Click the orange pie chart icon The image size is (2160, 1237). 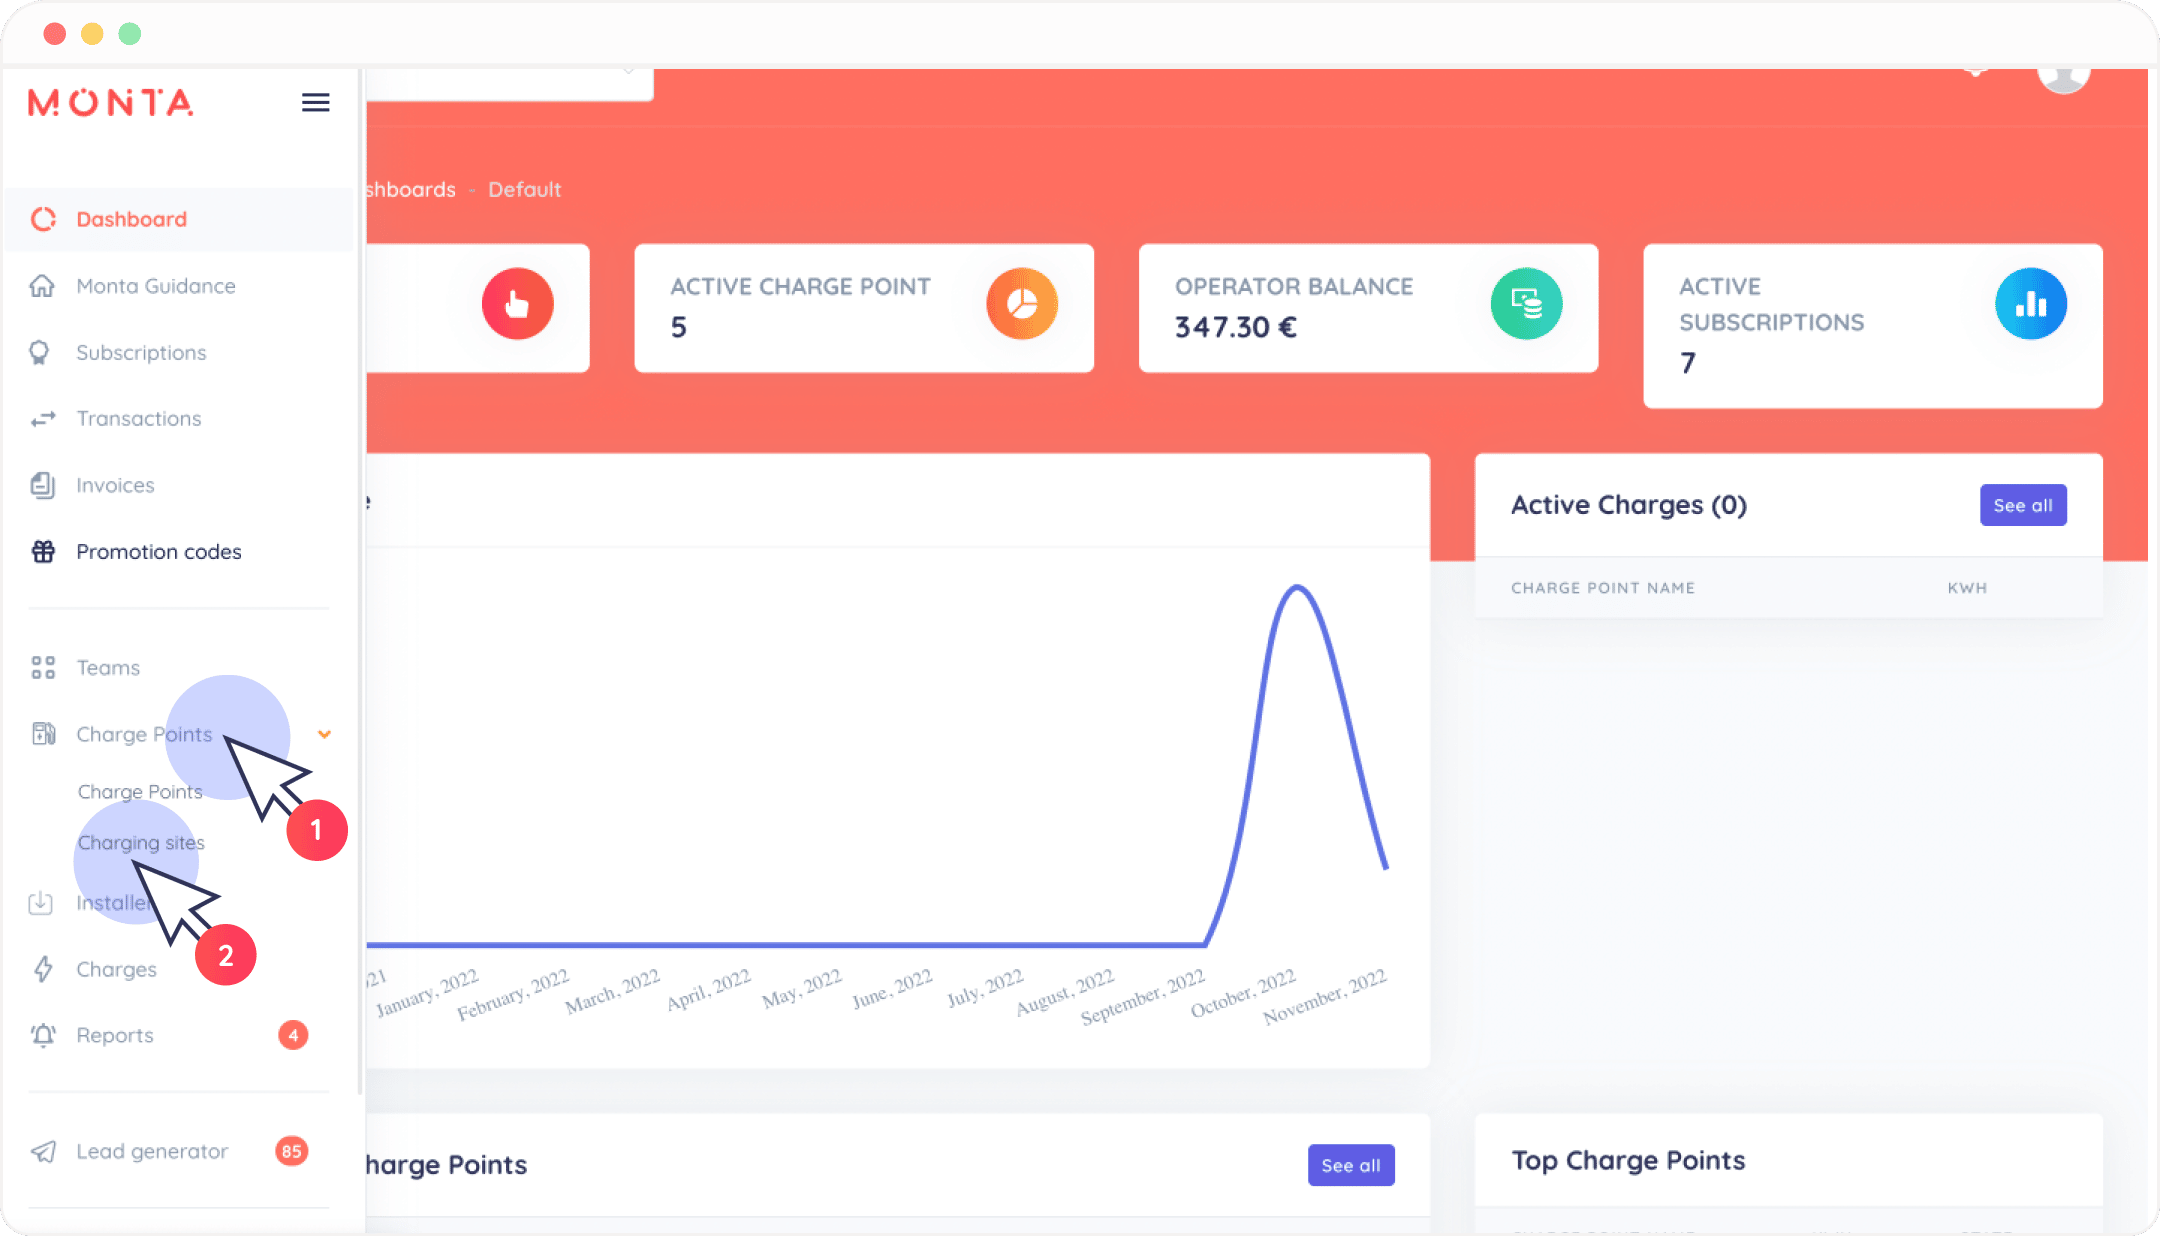click(1021, 304)
